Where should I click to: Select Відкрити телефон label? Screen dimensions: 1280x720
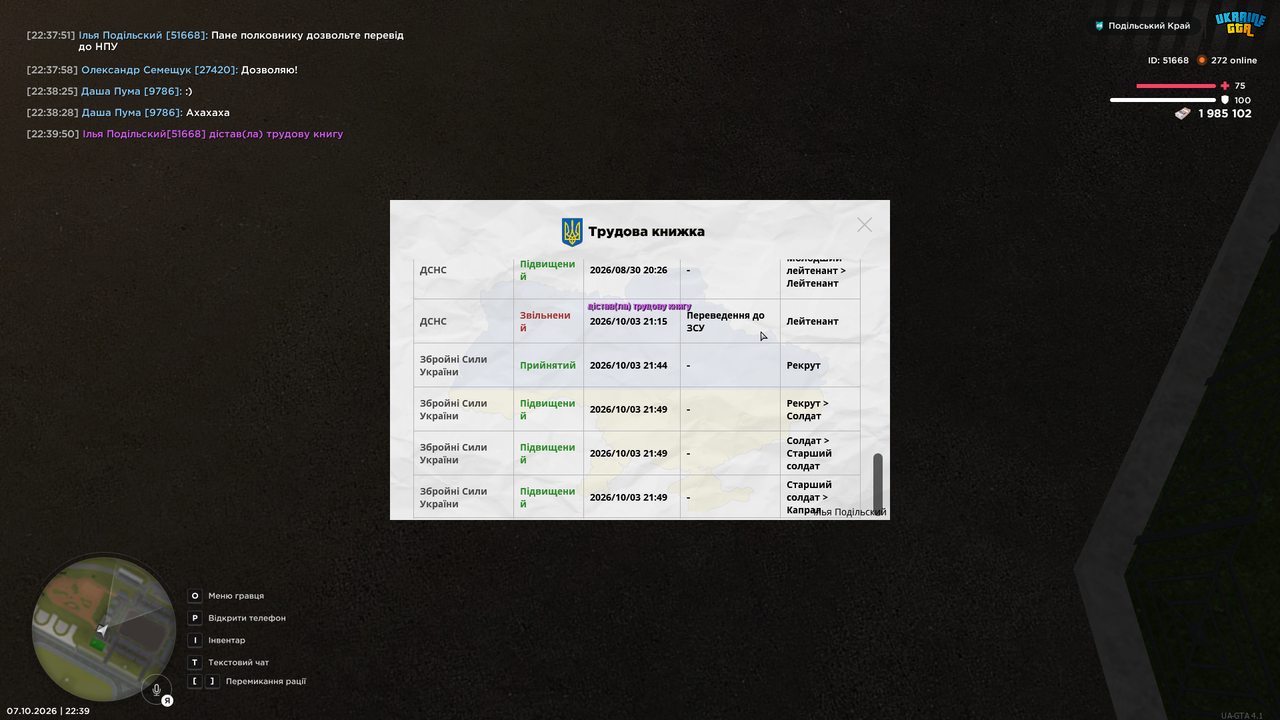[x=247, y=618]
